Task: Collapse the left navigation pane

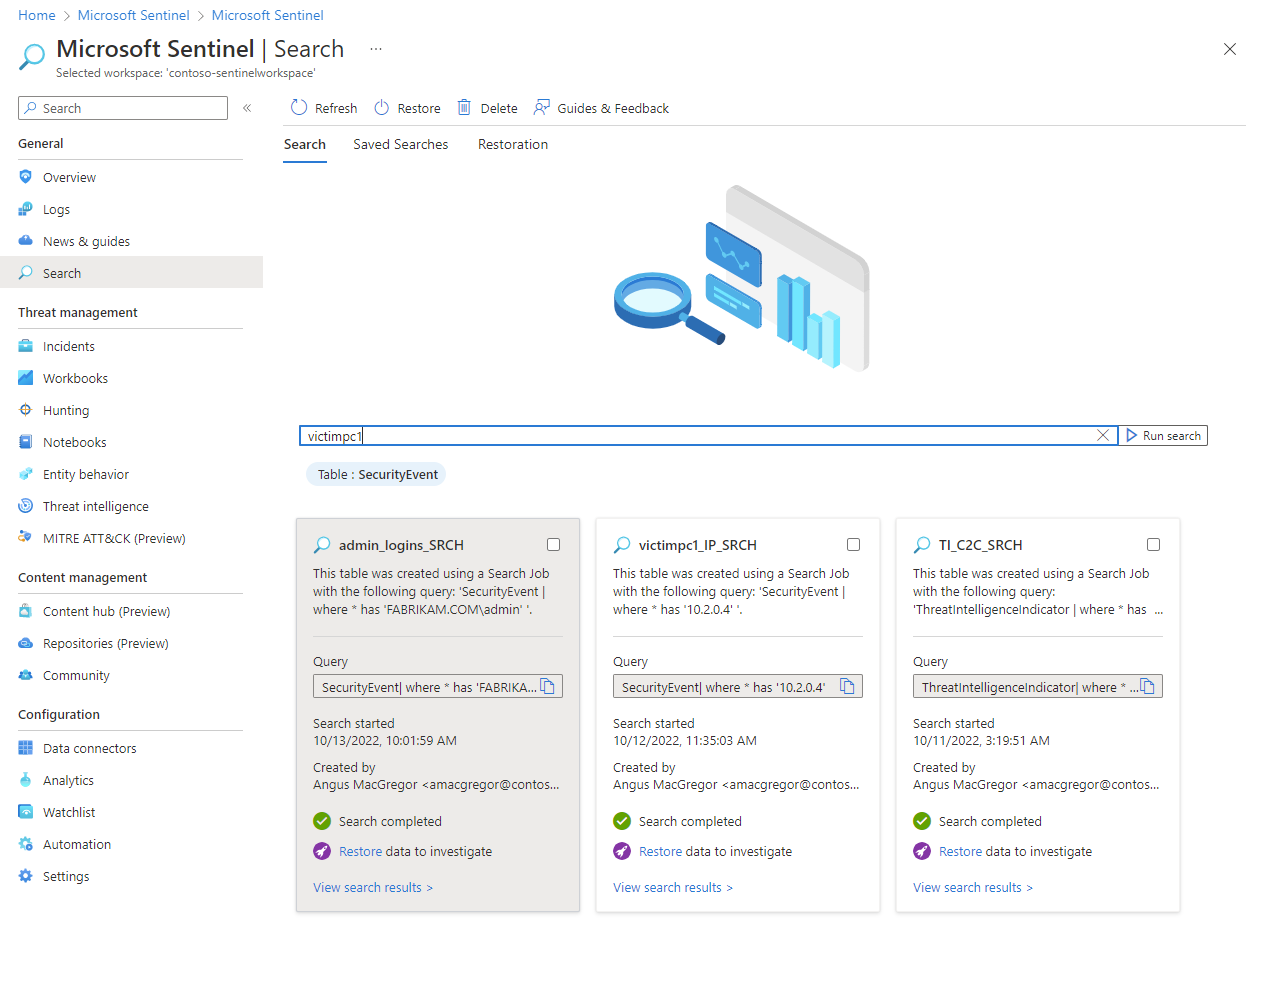Action: tap(247, 108)
